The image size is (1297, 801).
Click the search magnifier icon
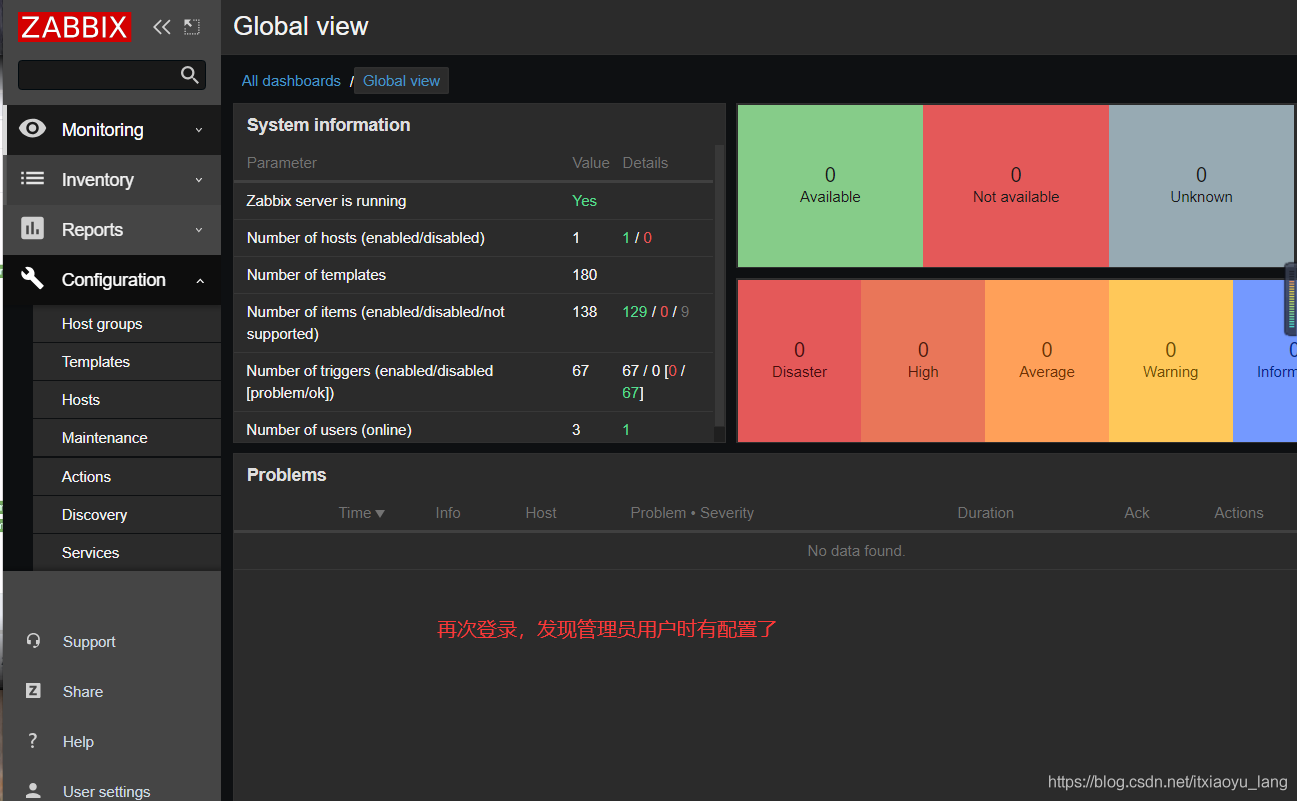[x=189, y=75]
